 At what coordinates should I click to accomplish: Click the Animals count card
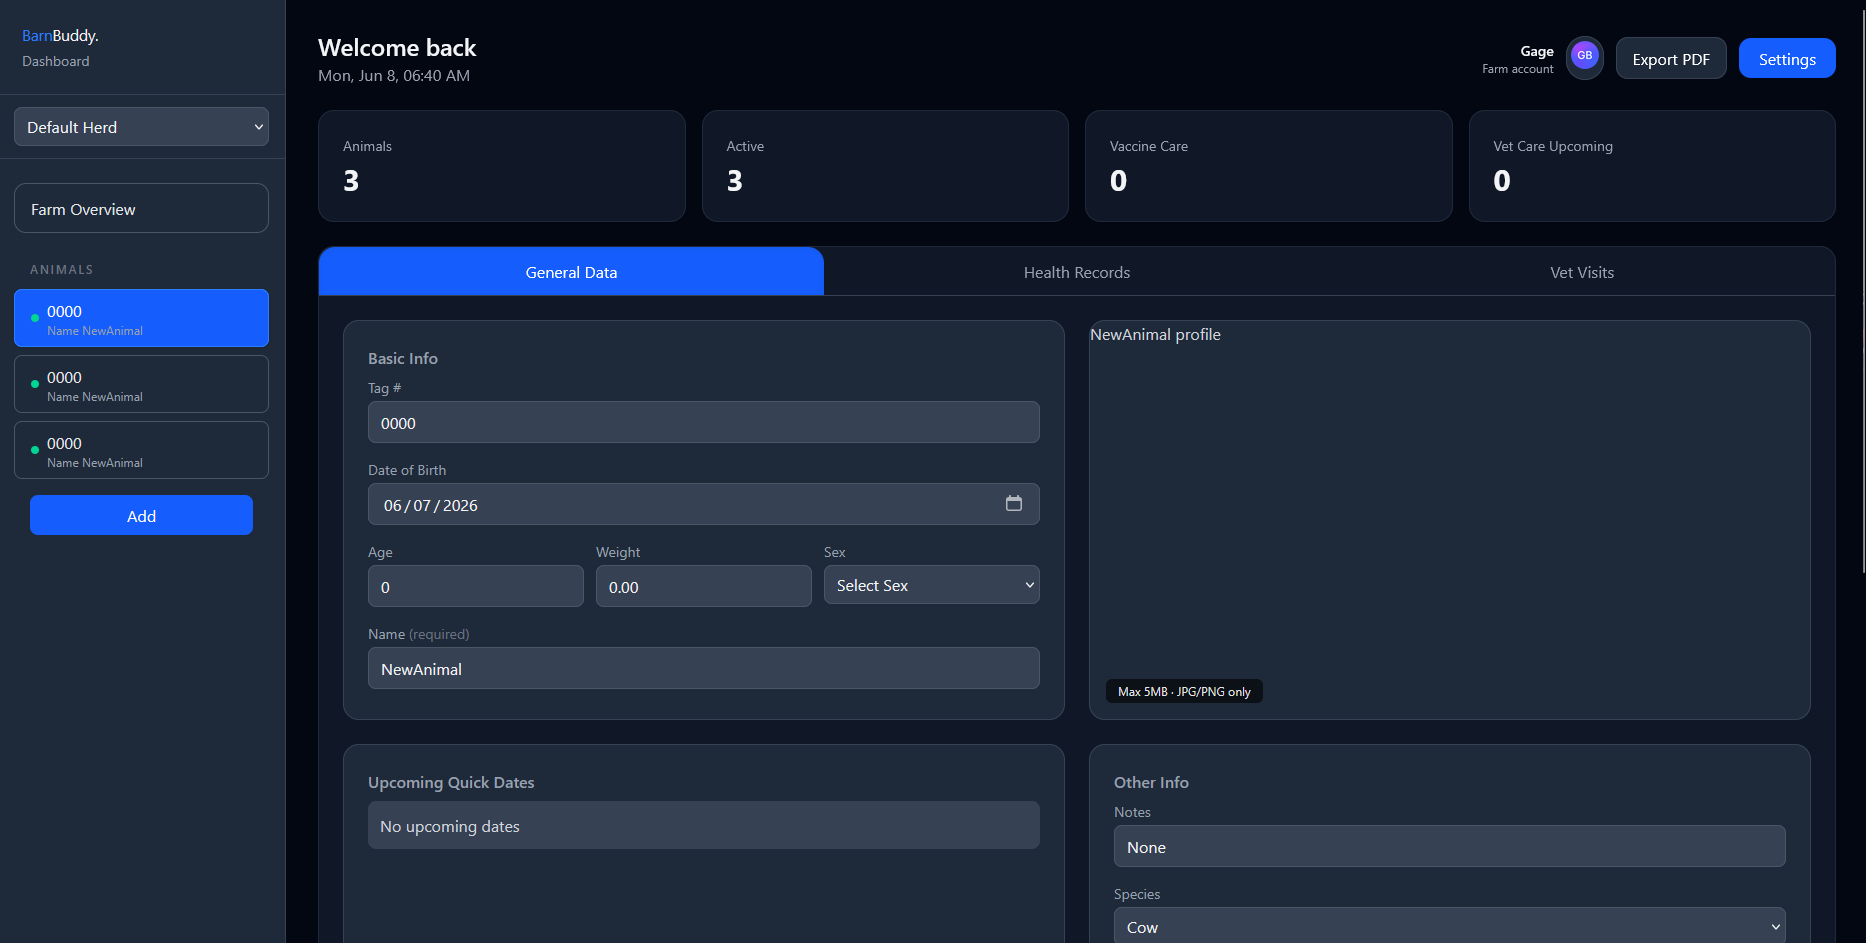click(501, 166)
